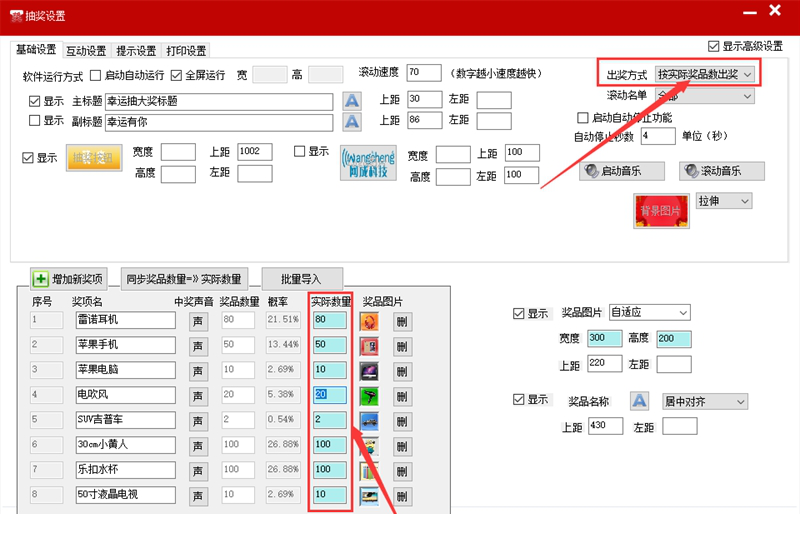Click the 雷诺耳机 prize picture
This screenshot has height=534, width=800.
click(369, 321)
